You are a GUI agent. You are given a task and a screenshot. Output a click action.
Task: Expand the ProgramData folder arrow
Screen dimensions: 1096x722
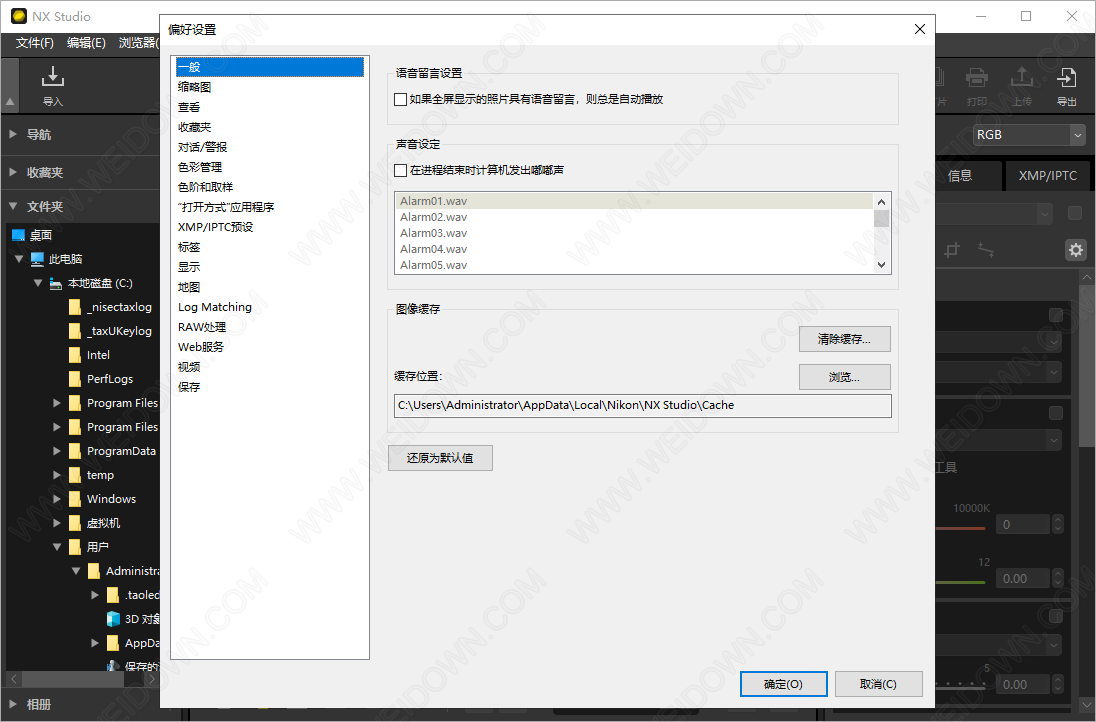coord(57,451)
